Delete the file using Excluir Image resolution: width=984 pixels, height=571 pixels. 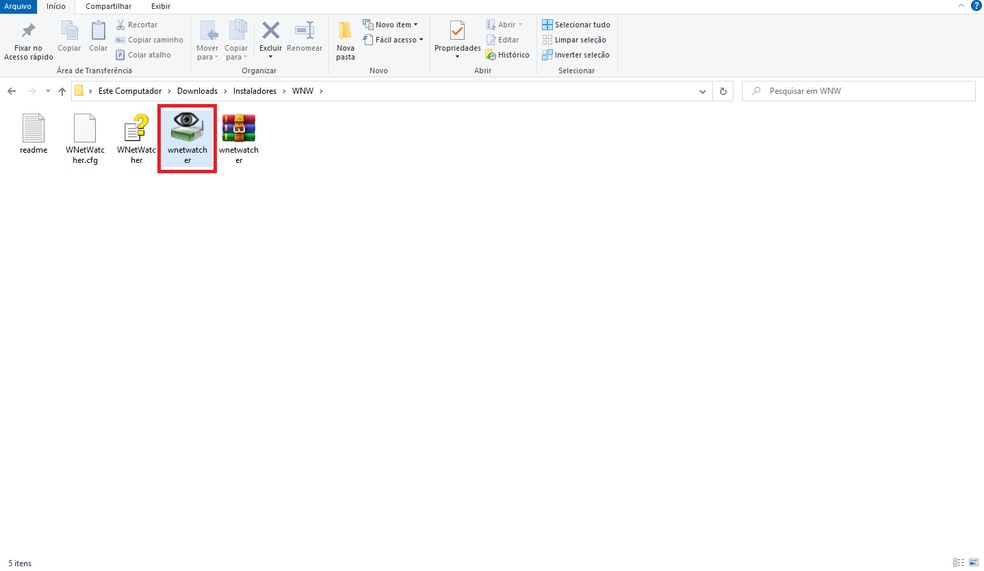click(x=270, y=36)
